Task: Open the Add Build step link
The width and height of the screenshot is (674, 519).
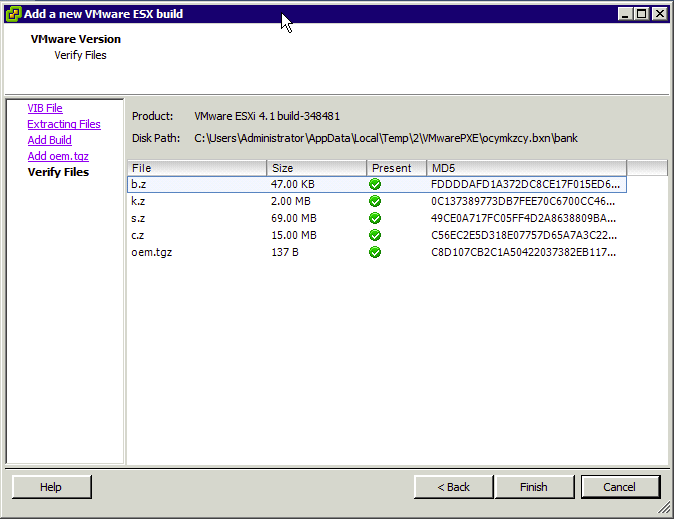Action: (x=49, y=140)
